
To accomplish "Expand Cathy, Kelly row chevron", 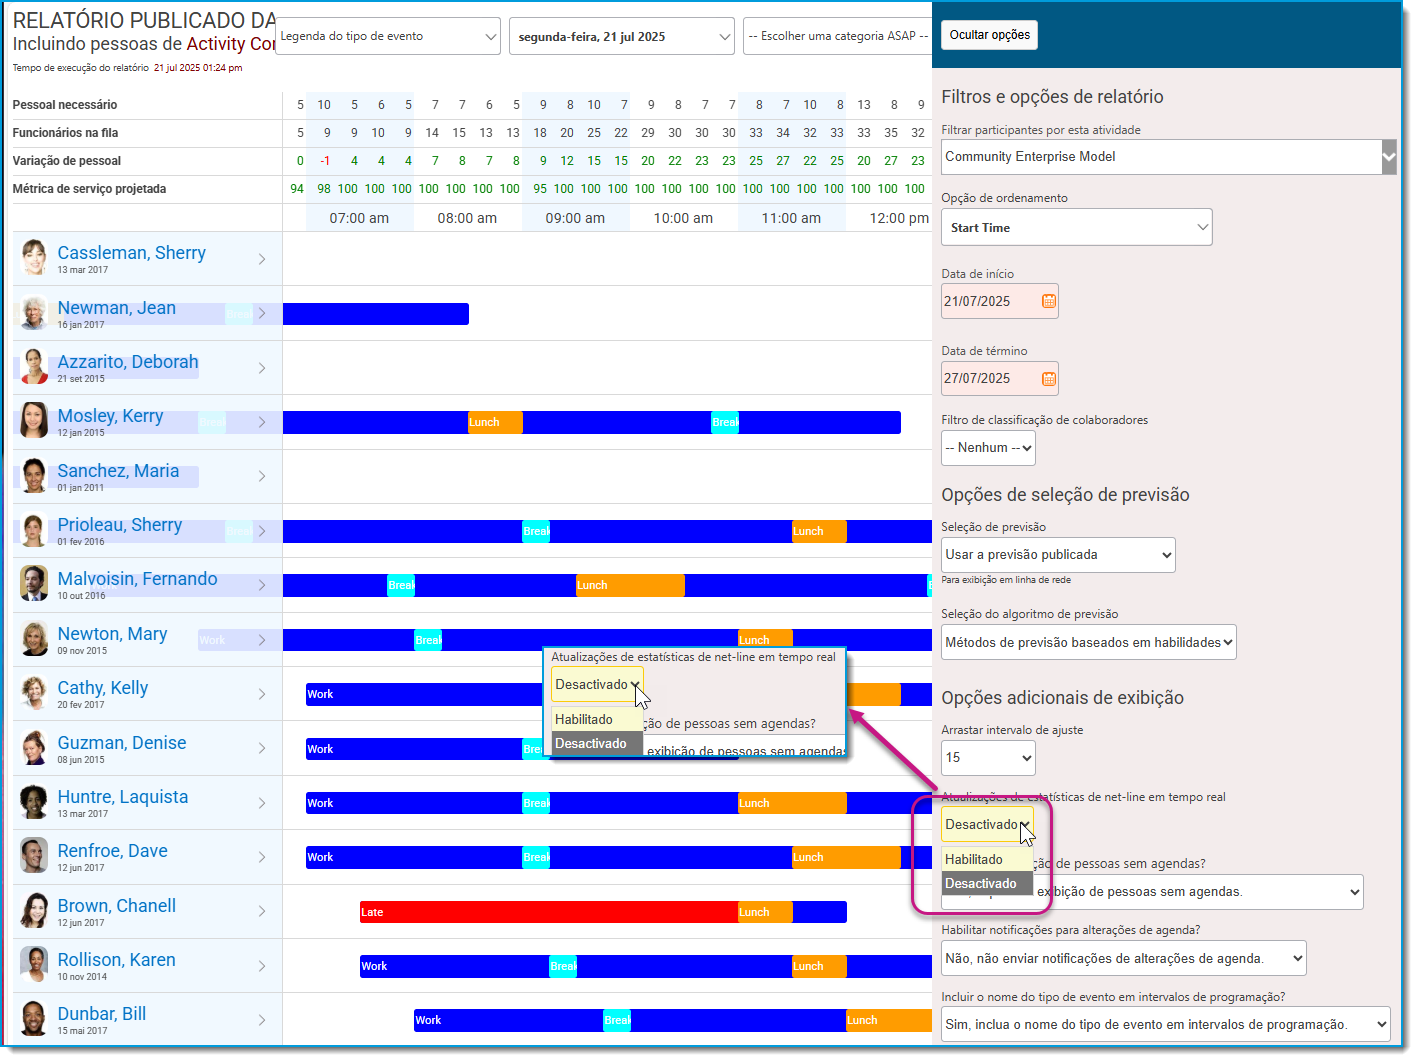I will 262,694.
